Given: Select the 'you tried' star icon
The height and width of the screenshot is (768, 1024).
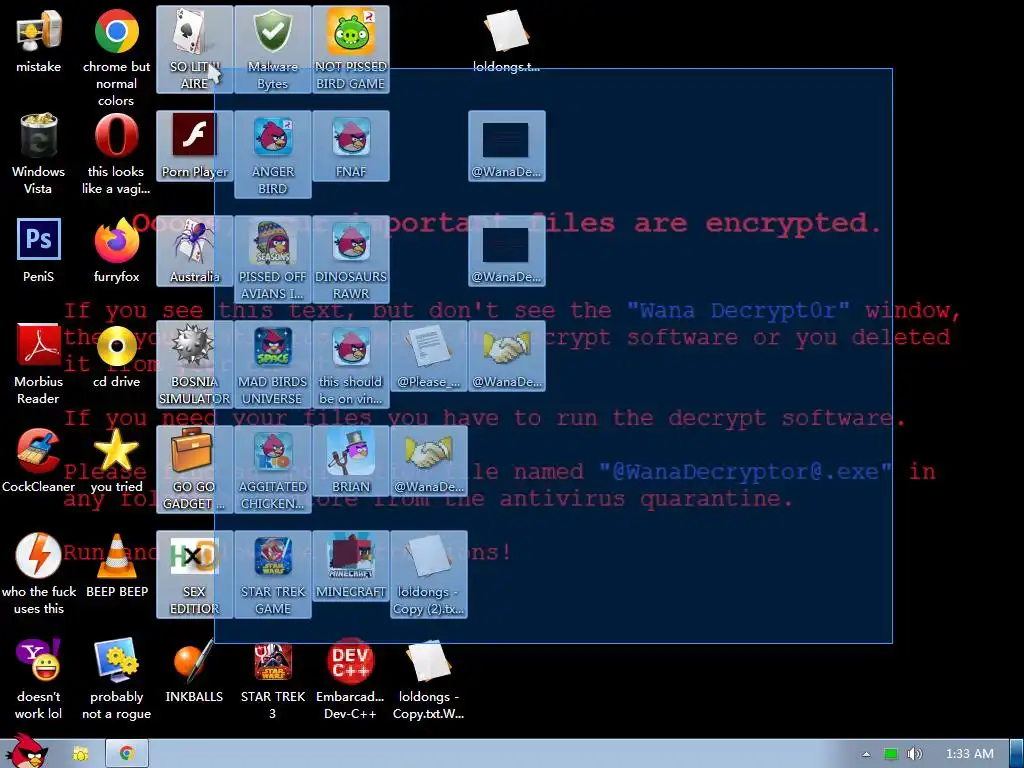Looking at the screenshot, I should pos(116,461).
